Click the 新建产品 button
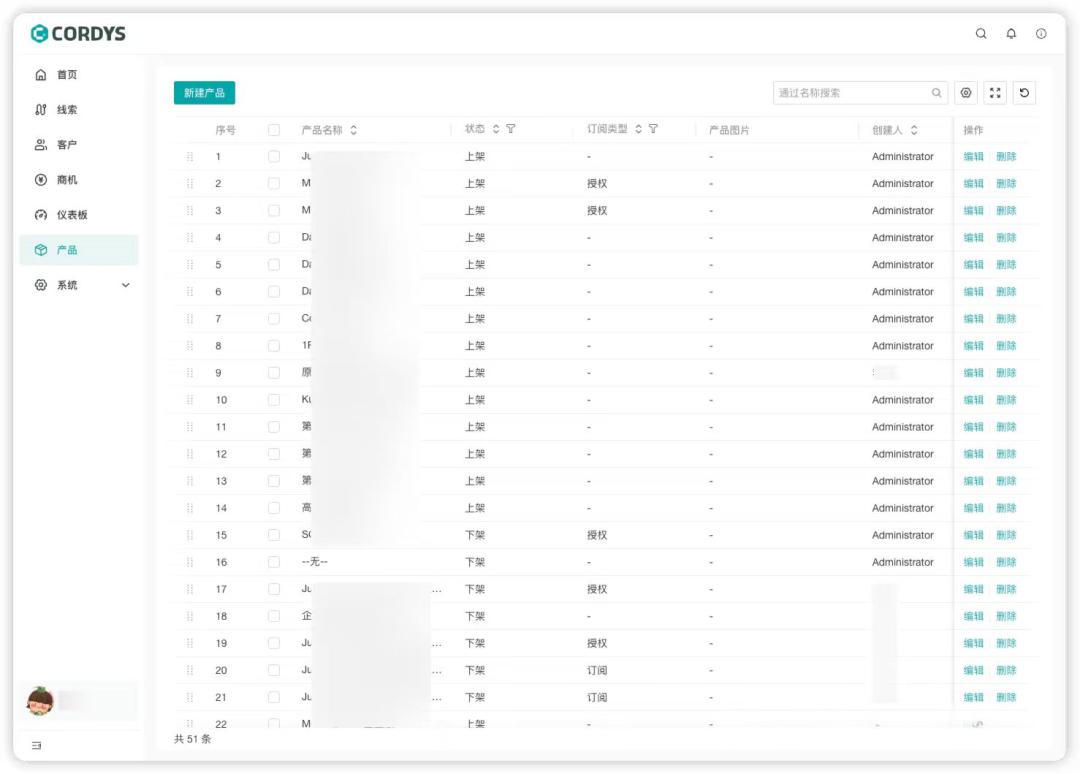 point(204,93)
